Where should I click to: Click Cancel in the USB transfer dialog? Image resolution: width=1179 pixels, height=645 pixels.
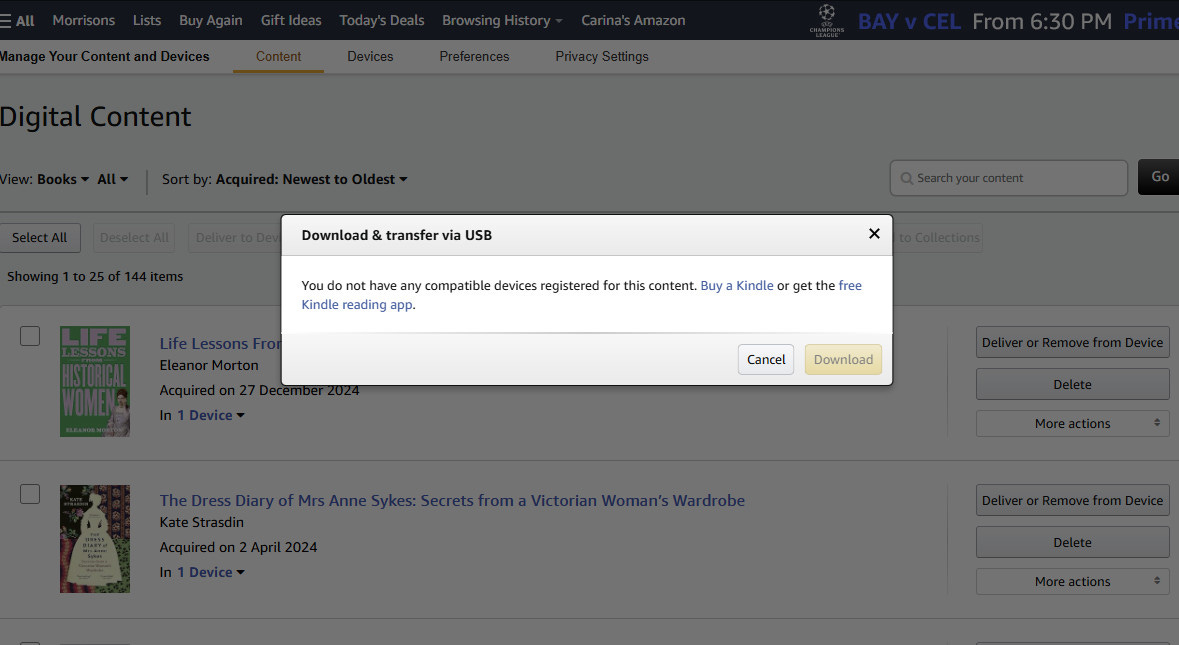point(765,359)
